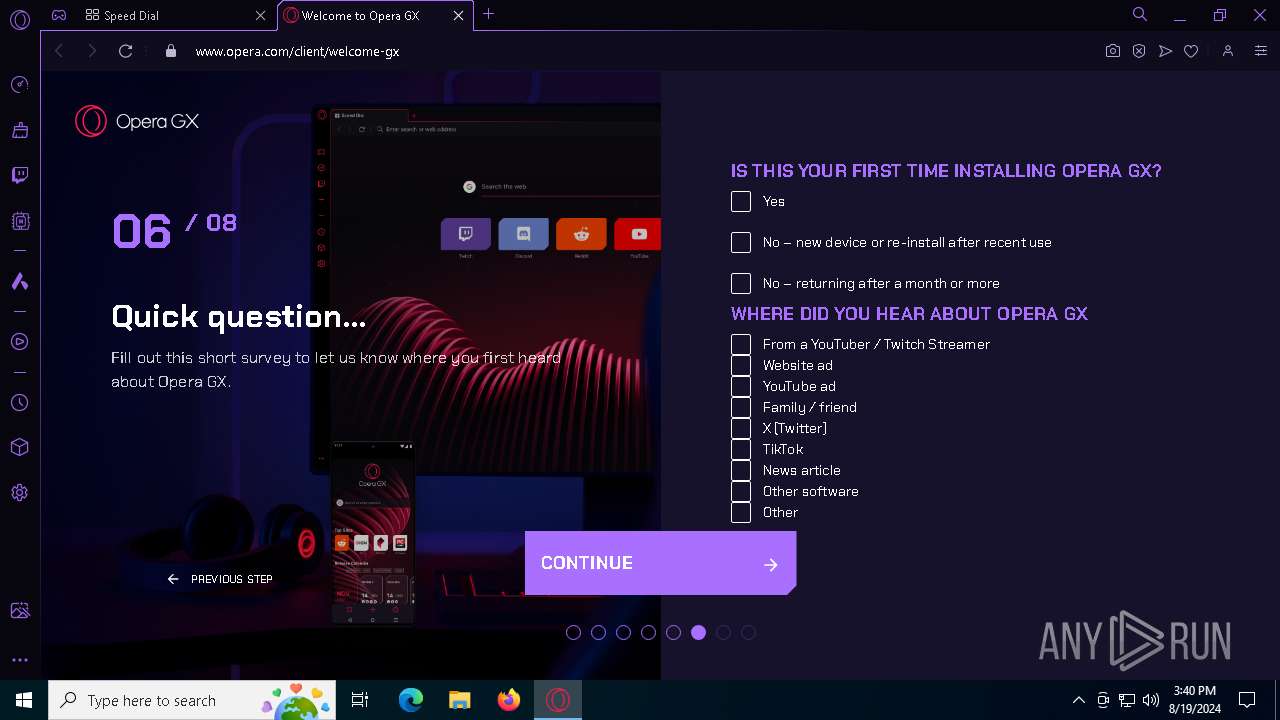
Task: Go forward with the browser forward arrow
Action: pyautogui.click(x=92, y=51)
